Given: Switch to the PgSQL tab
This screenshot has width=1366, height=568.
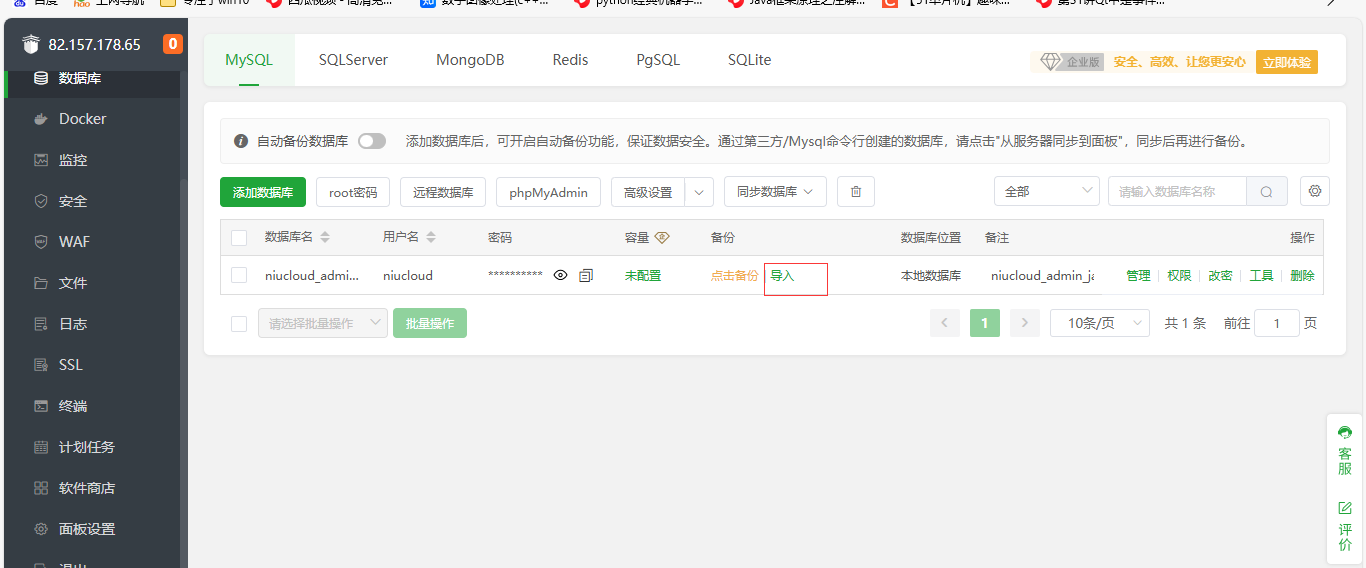Looking at the screenshot, I should (x=658, y=60).
